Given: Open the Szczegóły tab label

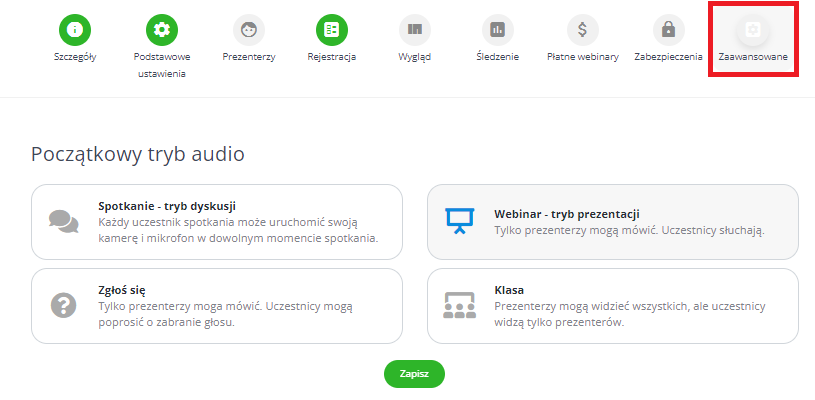Looking at the screenshot, I should point(75,57).
